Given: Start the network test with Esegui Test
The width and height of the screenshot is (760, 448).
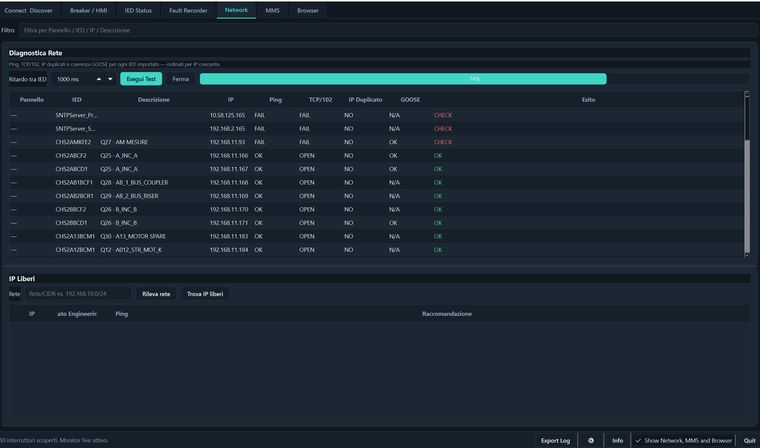Looking at the screenshot, I should click(141, 79).
